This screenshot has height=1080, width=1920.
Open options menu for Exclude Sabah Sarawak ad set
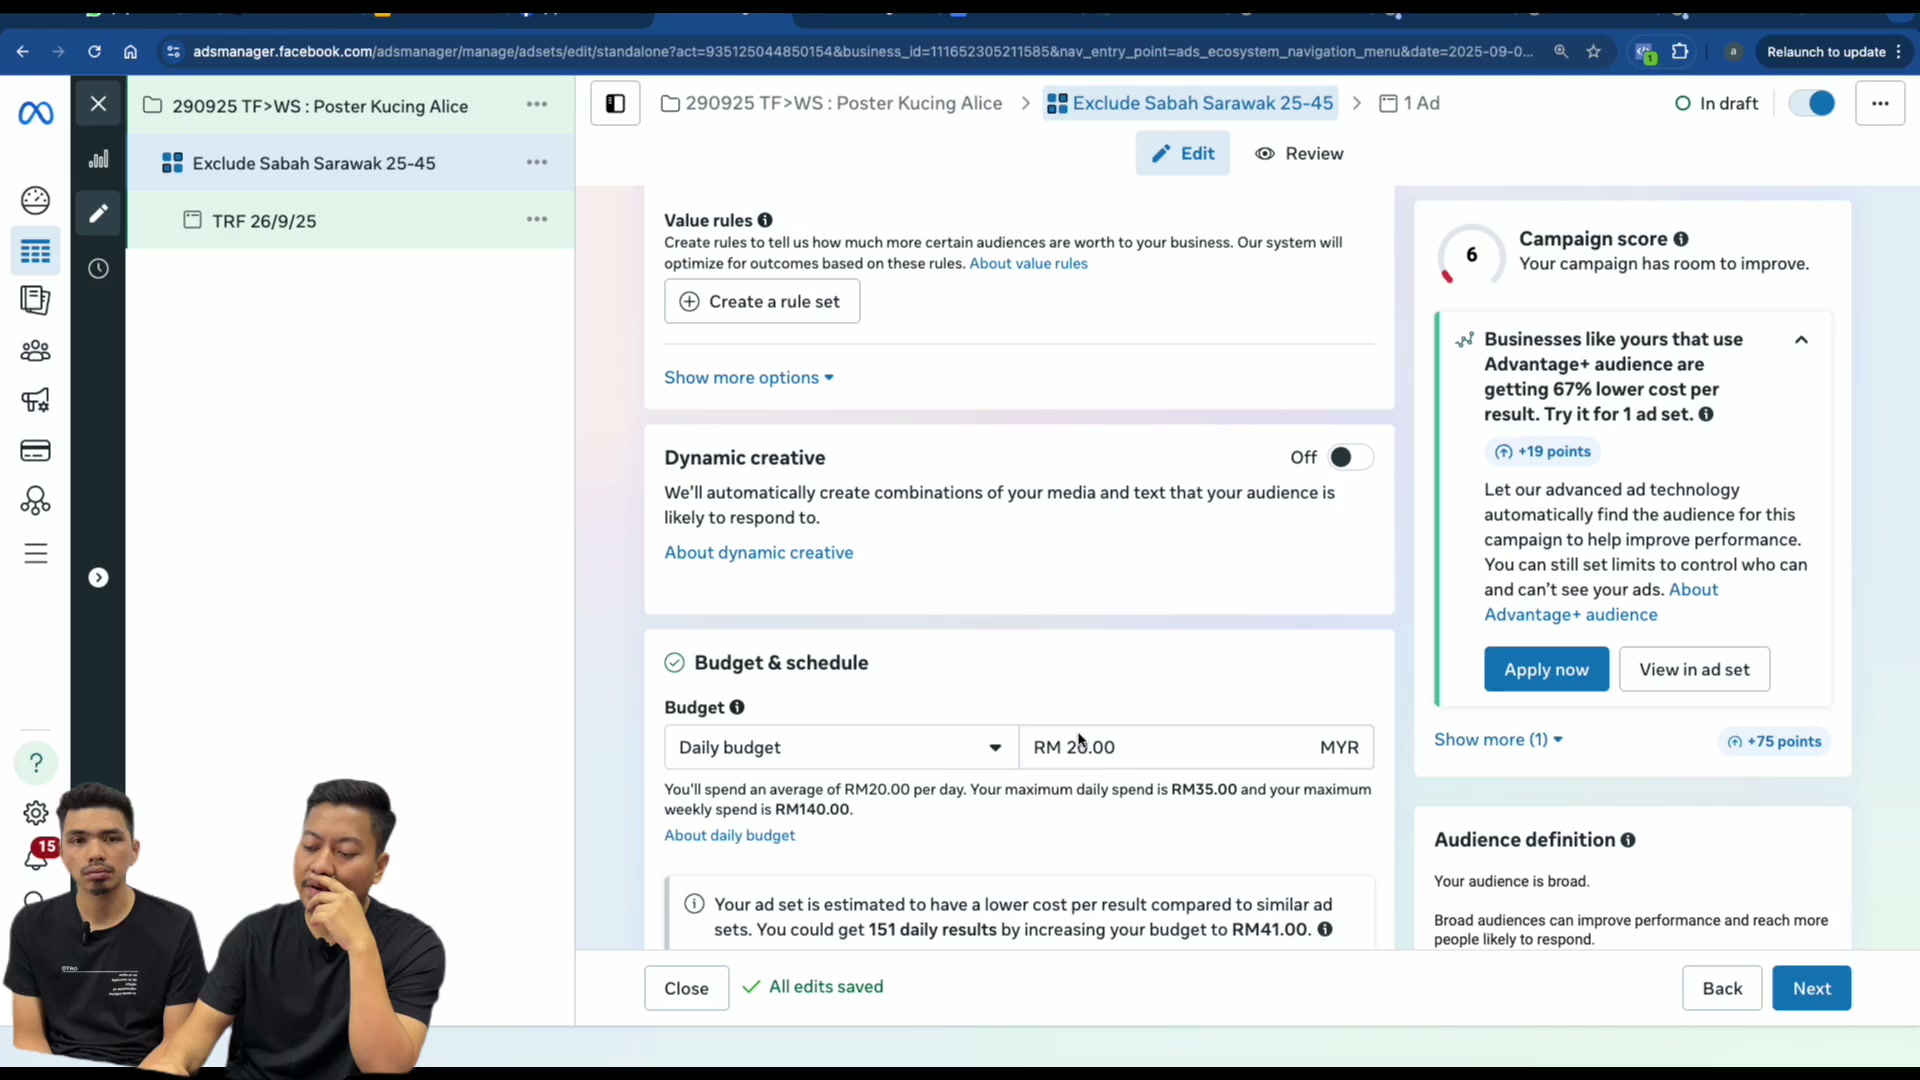pyautogui.click(x=537, y=162)
